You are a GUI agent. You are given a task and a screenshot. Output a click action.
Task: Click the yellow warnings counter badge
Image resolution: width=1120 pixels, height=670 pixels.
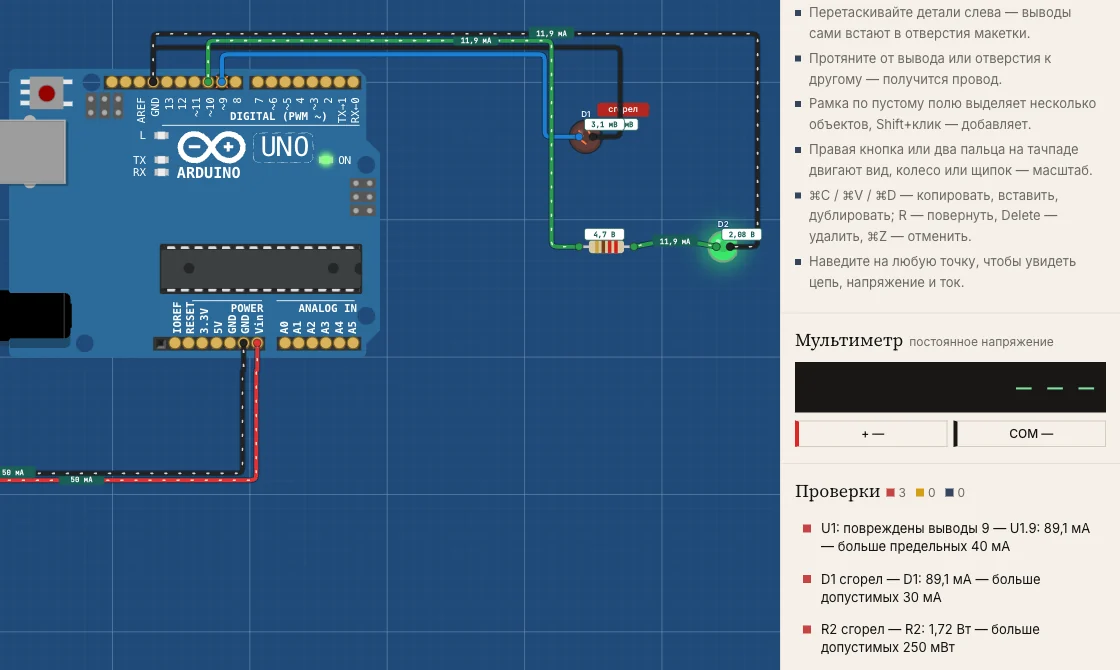[x=925, y=493]
